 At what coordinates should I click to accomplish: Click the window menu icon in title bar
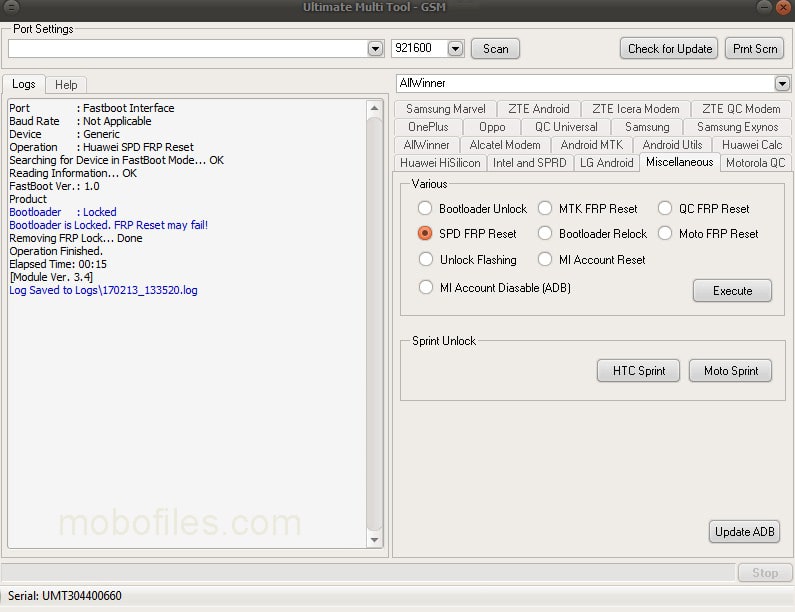click(11, 7)
